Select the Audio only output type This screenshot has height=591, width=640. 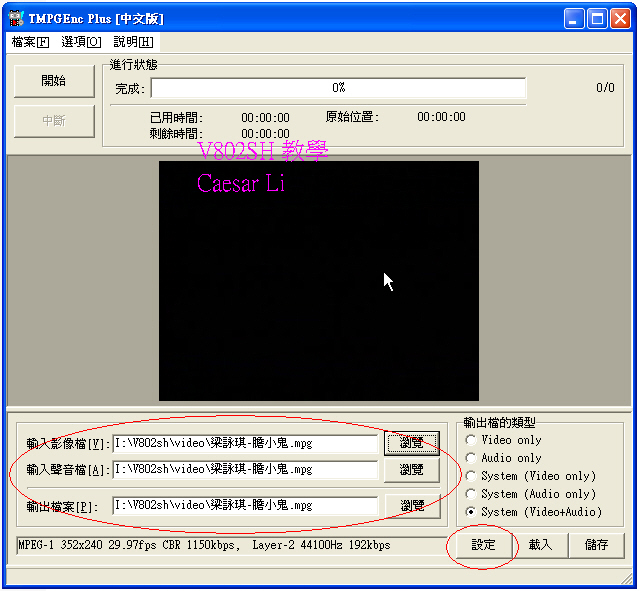[x=471, y=458]
